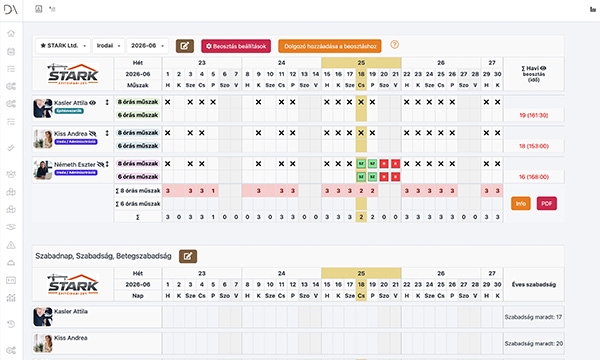Click day 18 header in the schedule table

tap(361, 74)
